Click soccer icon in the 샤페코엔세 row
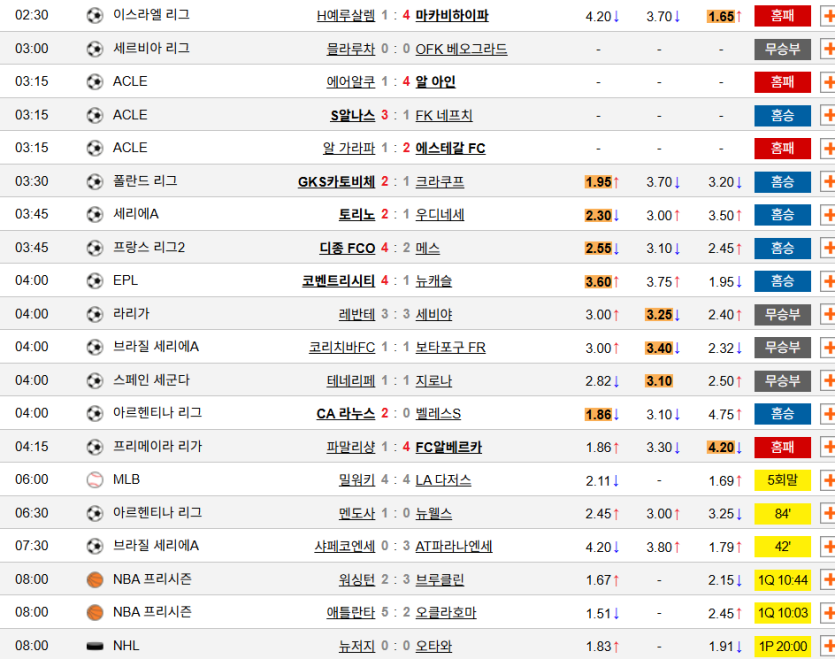 click(x=95, y=546)
